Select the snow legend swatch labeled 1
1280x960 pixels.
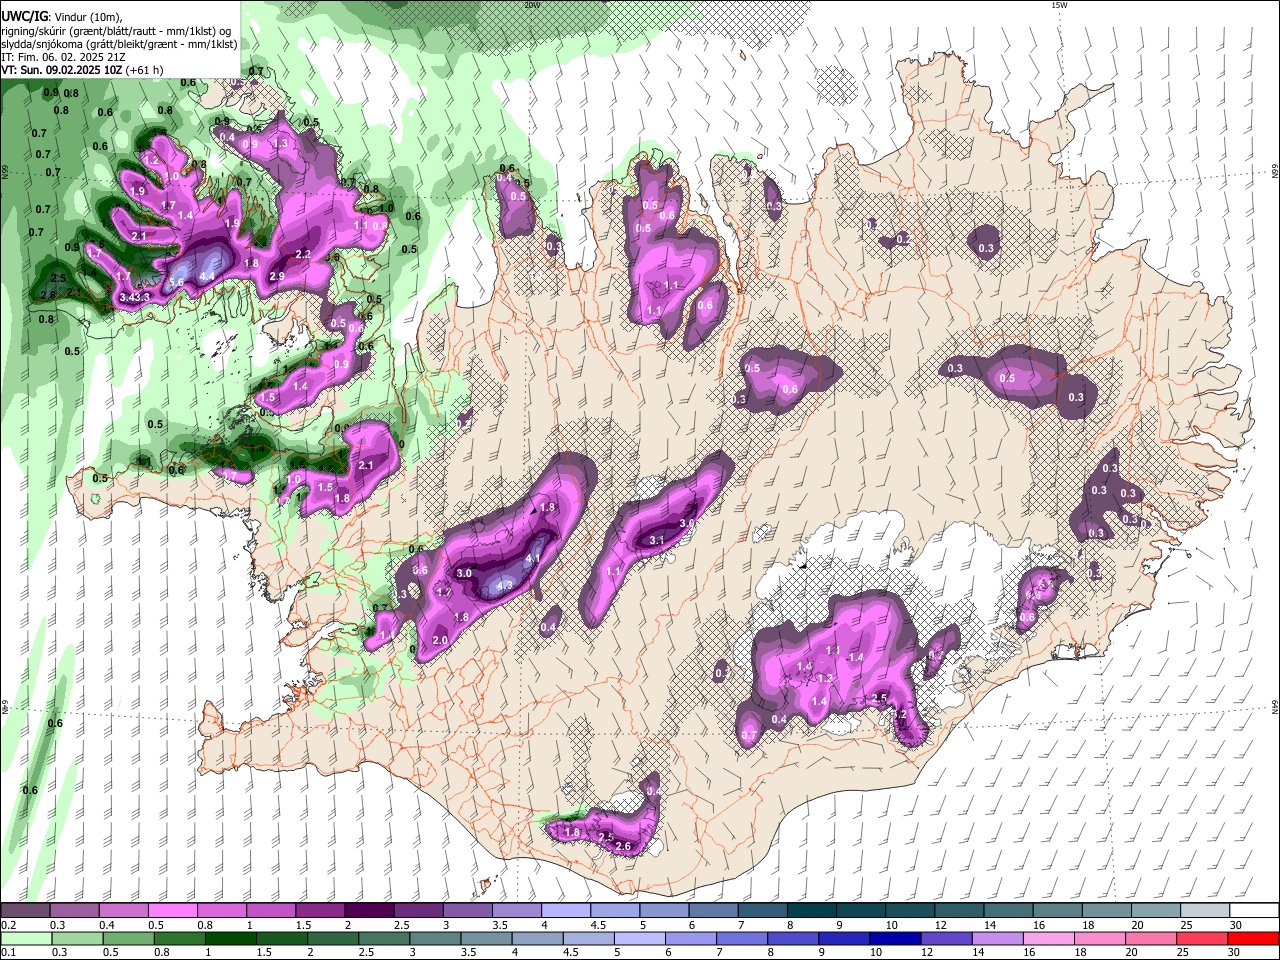click(x=270, y=910)
